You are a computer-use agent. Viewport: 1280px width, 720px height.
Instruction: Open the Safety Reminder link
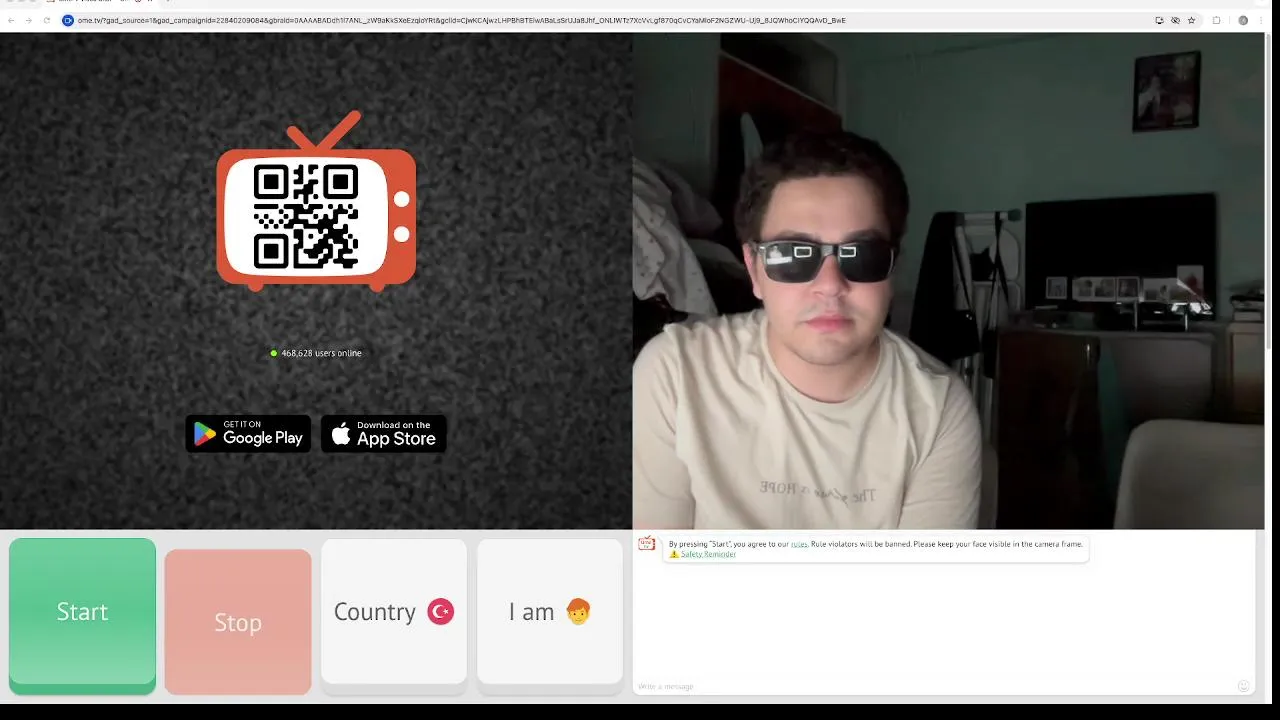708,554
